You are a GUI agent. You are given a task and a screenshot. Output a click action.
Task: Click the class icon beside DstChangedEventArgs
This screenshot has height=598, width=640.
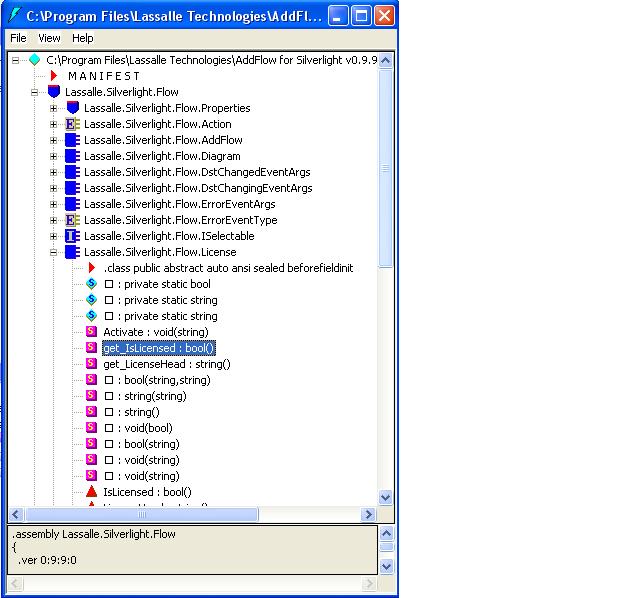tap(72, 172)
